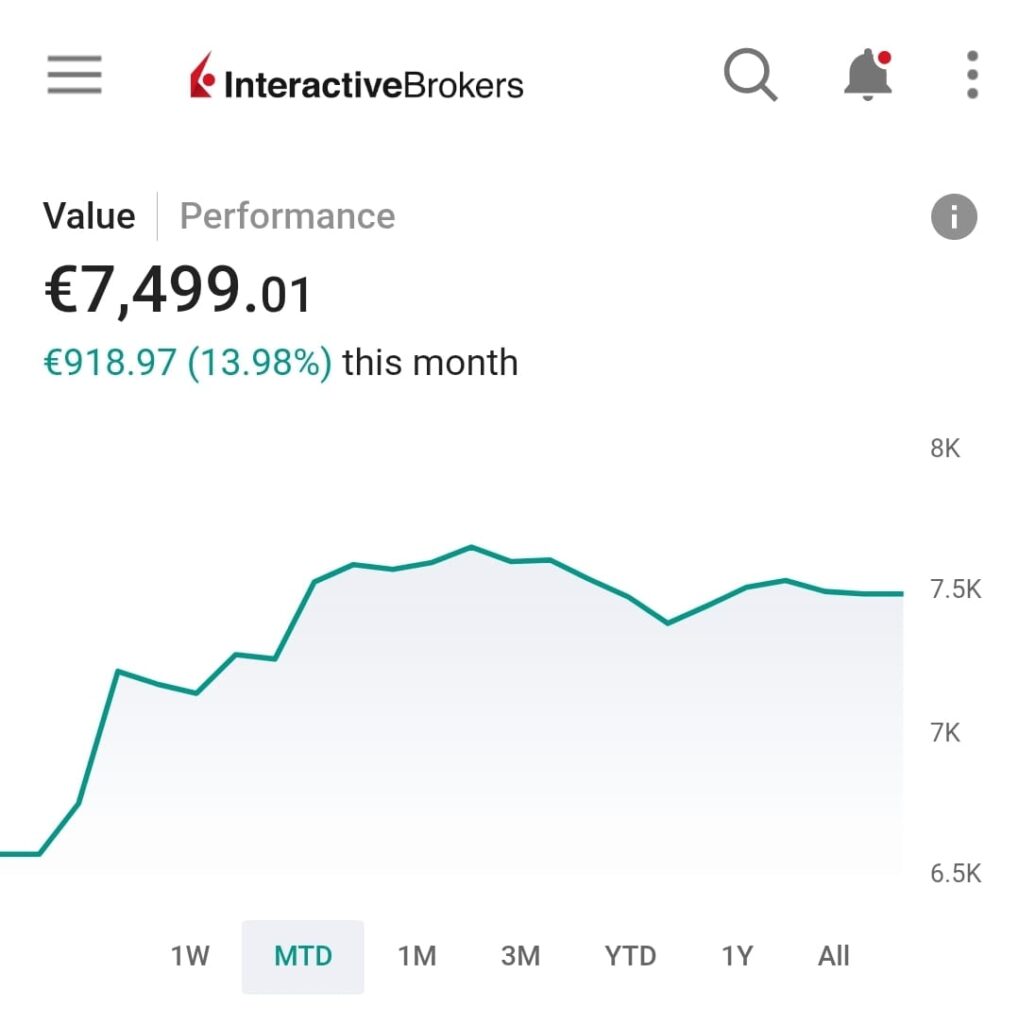Tap the €7,499.01 account value
1019x1024 pixels.
tap(178, 293)
